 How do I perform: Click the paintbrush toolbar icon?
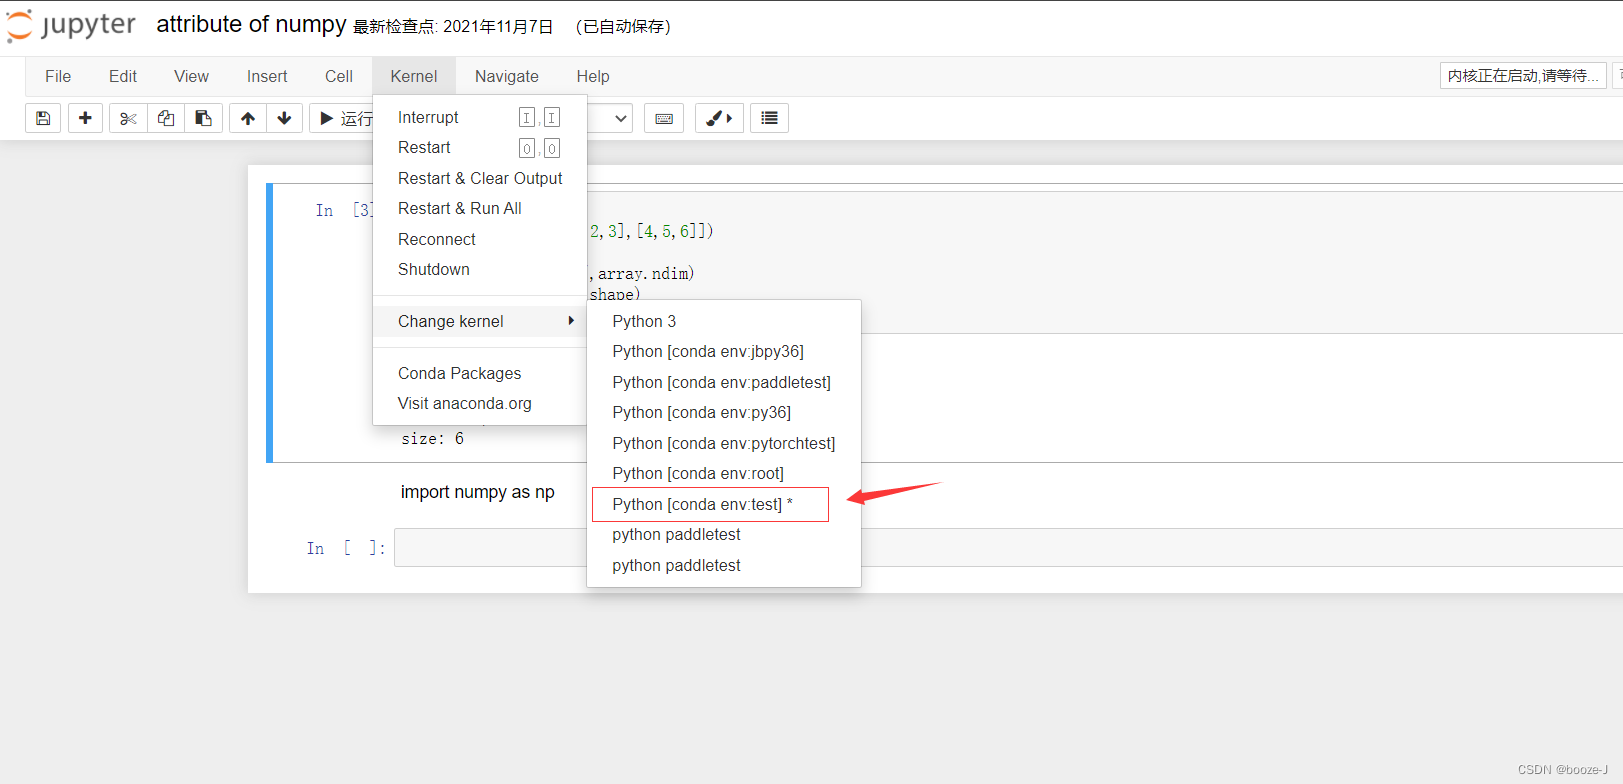(719, 118)
